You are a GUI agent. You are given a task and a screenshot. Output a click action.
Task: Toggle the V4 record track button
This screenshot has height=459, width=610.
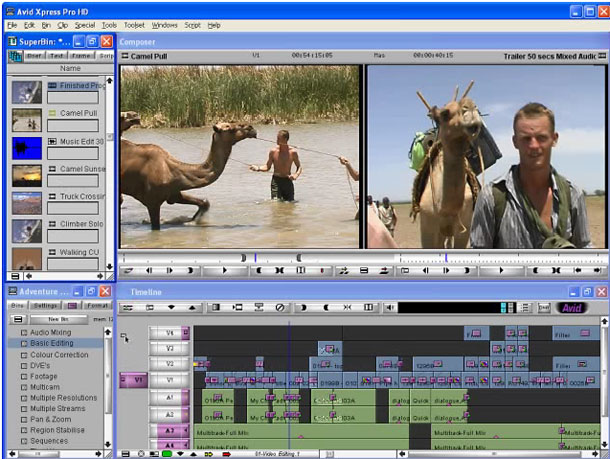[x=170, y=333]
